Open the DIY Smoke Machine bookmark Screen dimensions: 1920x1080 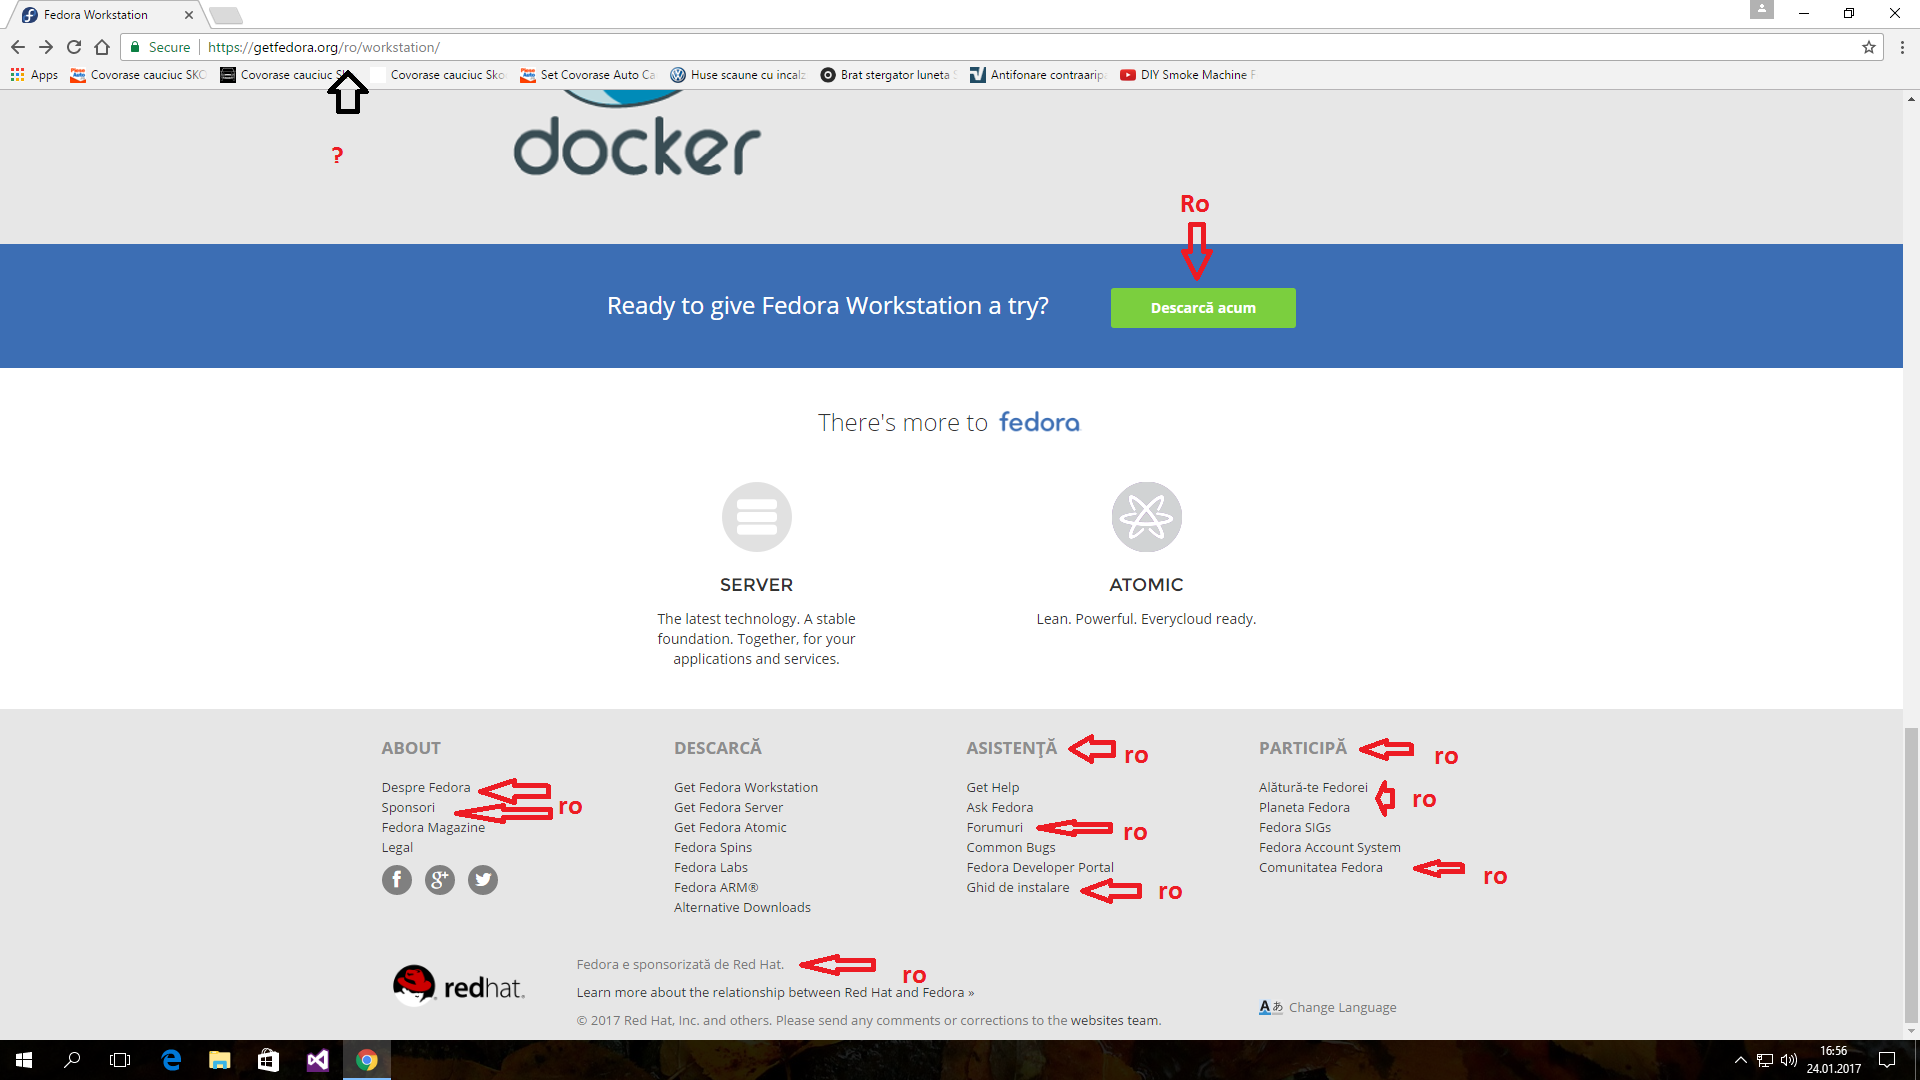[x=1188, y=75]
